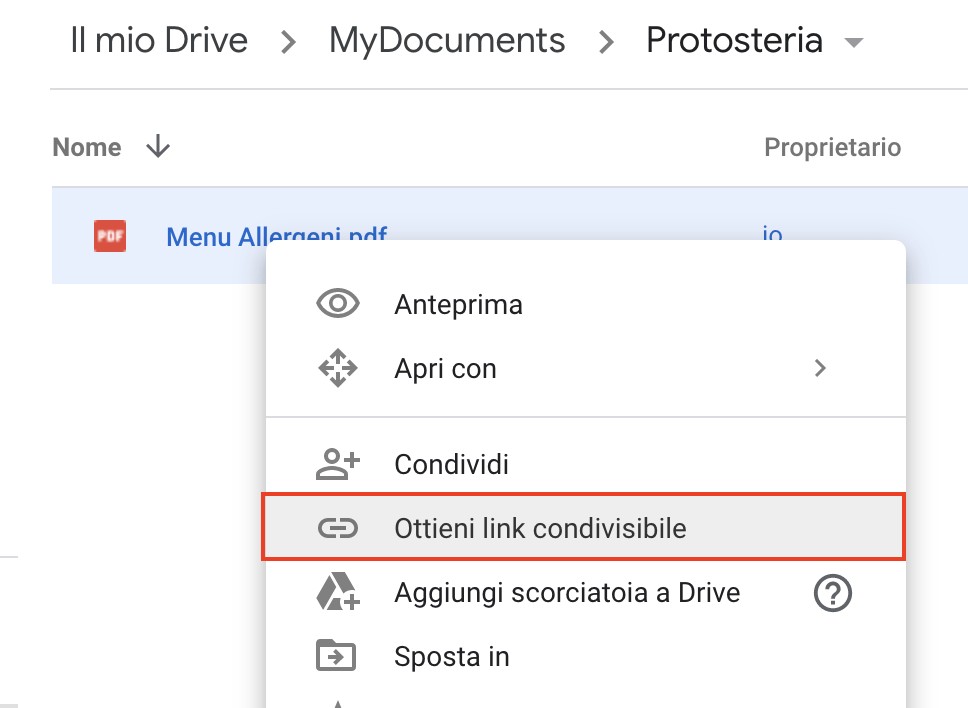The width and height of the screenshot is (968, 708).
Task: Click the Drive shortcut plus icon
Action: 338,591
